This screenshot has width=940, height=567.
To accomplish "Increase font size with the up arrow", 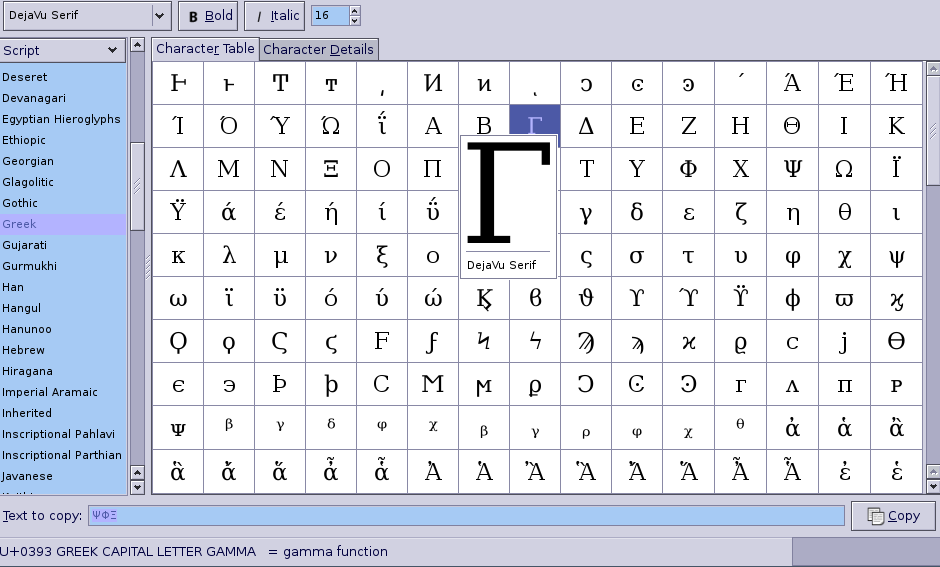I will [355, 11].
